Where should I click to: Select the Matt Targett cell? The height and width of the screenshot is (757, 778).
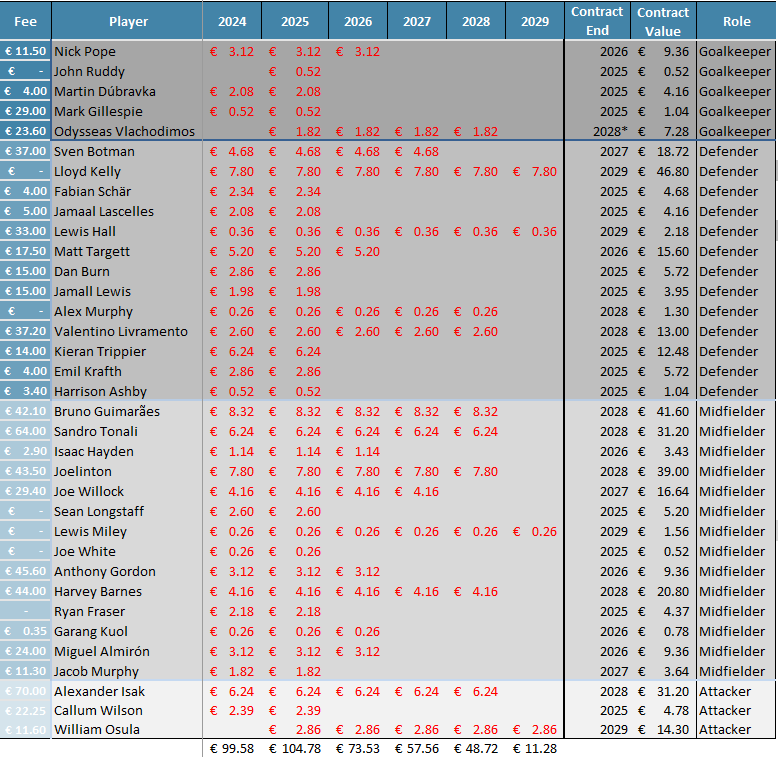tap(127, 251)
